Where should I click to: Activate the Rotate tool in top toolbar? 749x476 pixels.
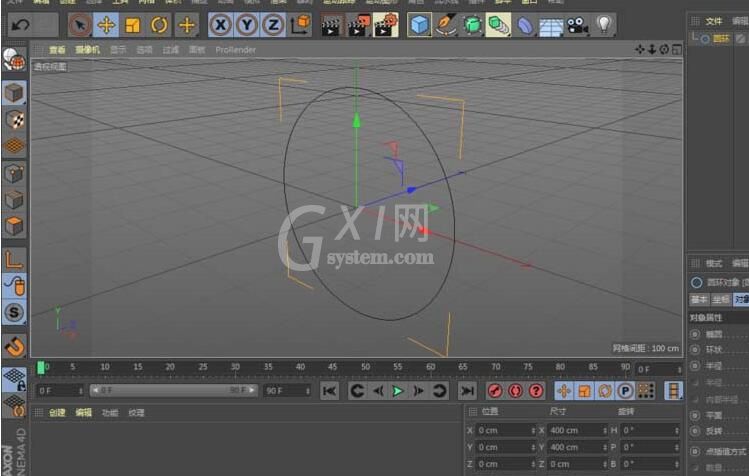159,25
